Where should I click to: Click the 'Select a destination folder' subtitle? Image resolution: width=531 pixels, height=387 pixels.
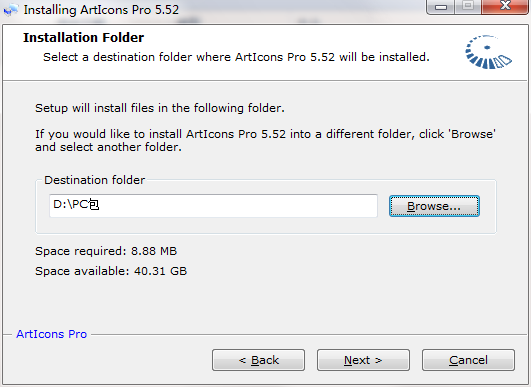pyautogui.click(x=236, y=57)
